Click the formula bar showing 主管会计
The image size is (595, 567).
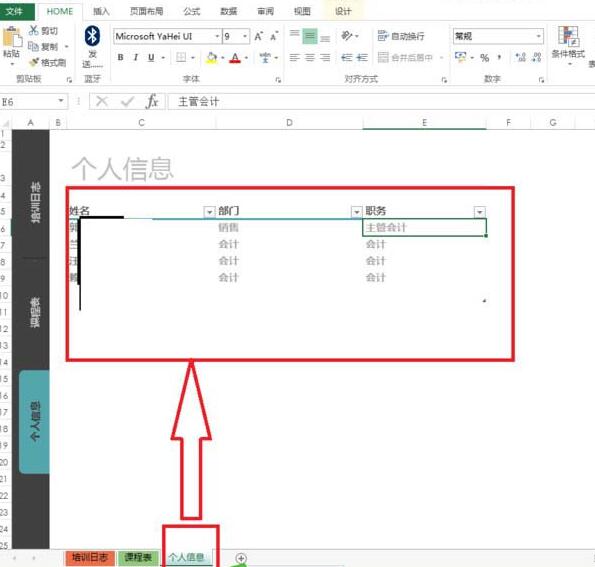[x=381, y=101]
